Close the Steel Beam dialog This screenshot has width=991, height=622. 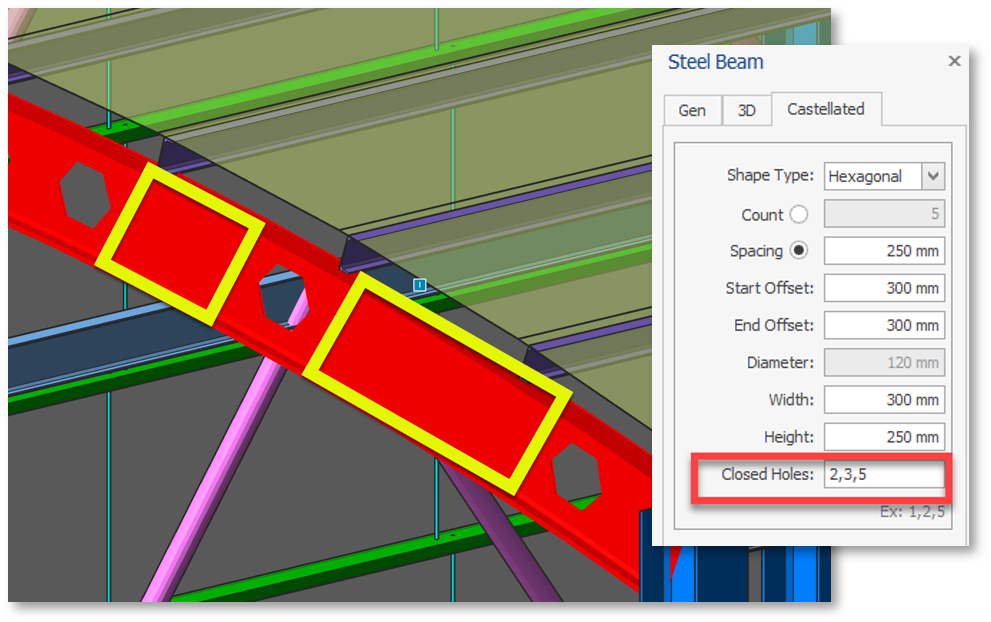point(954,62)
